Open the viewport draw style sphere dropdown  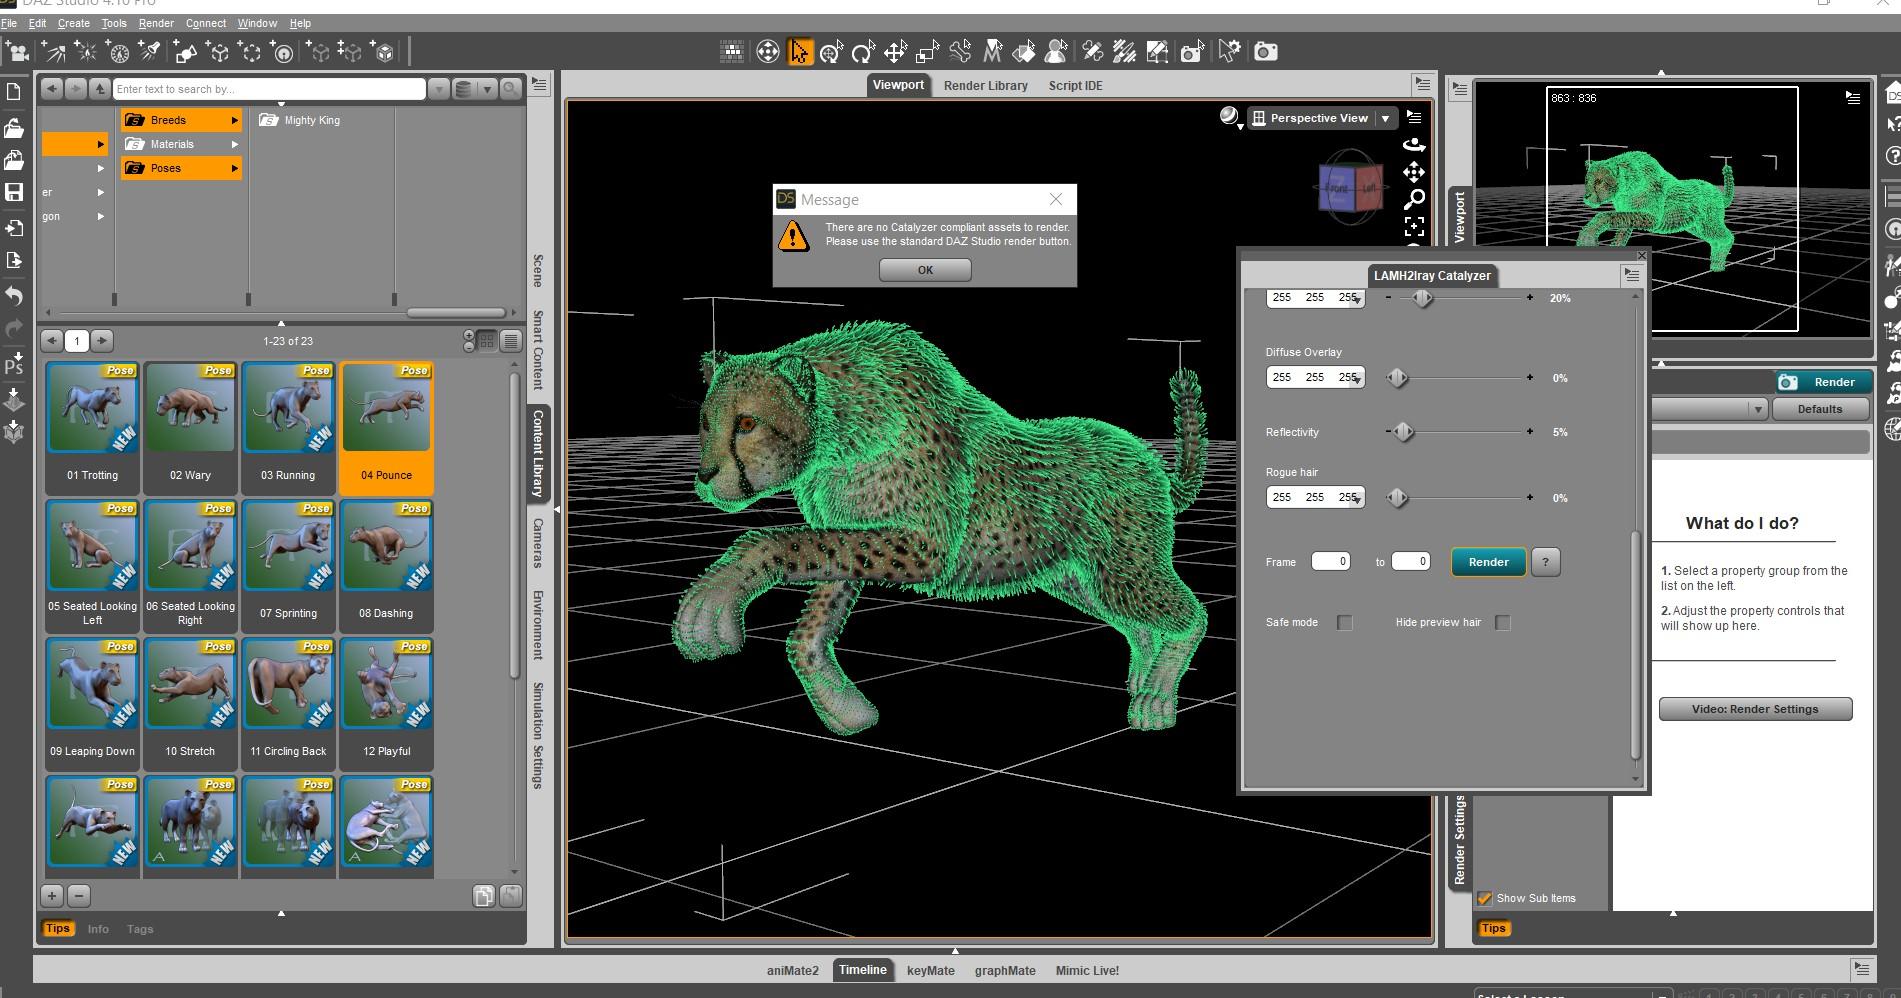pyautogui.click(x=1231, y=118)
